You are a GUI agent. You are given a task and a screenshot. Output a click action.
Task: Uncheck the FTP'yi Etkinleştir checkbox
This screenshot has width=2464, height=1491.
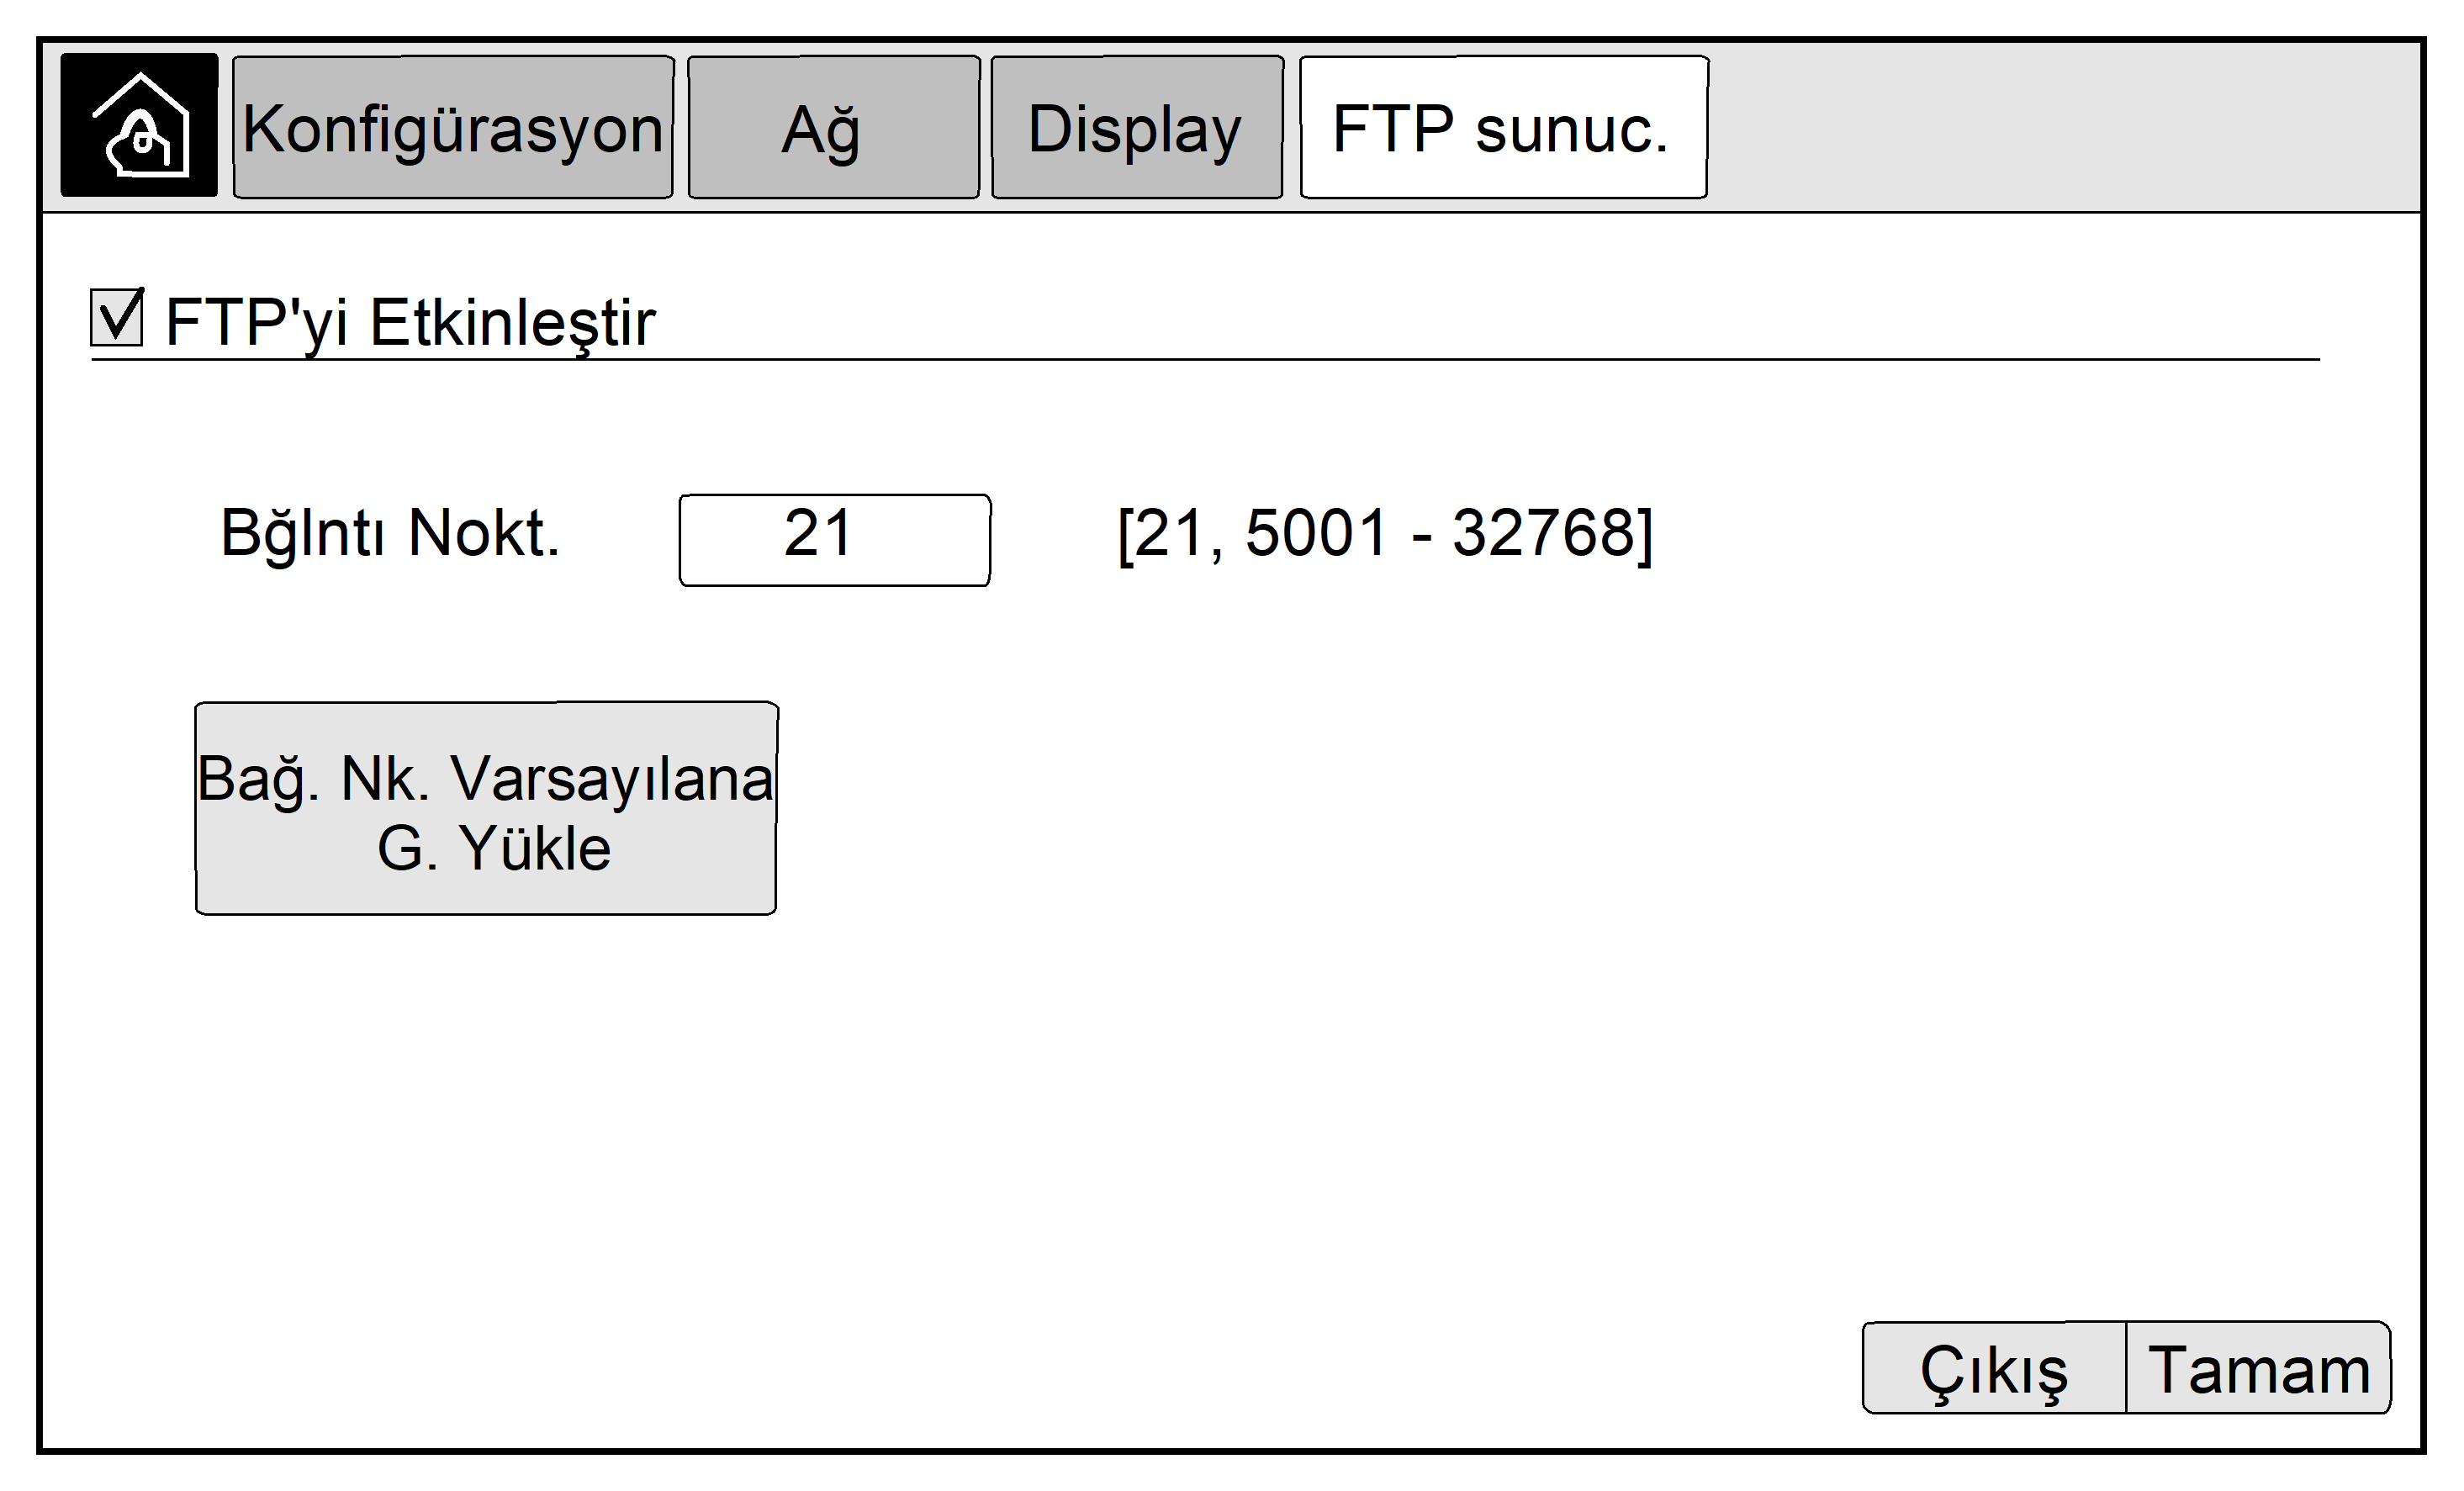(x=117, y=316)
